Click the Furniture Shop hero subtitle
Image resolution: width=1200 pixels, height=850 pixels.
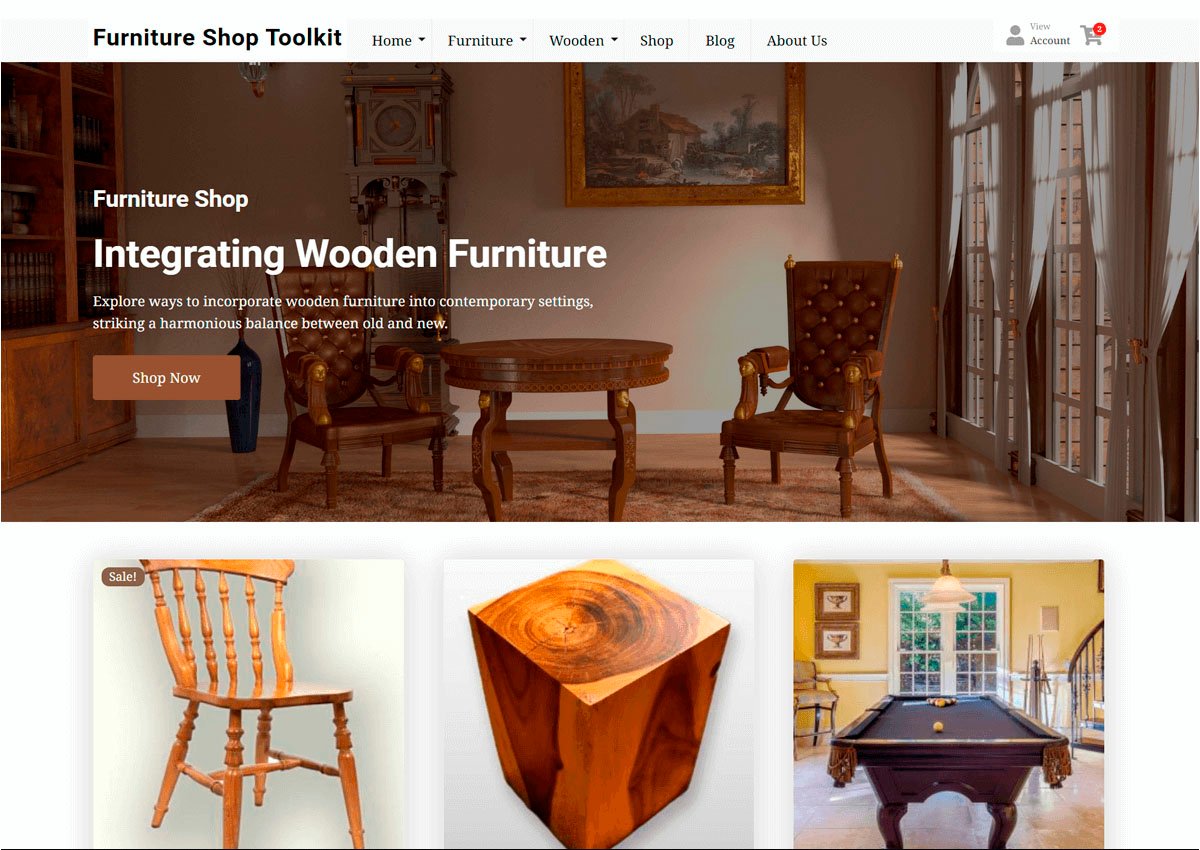[x=171, y=199]
